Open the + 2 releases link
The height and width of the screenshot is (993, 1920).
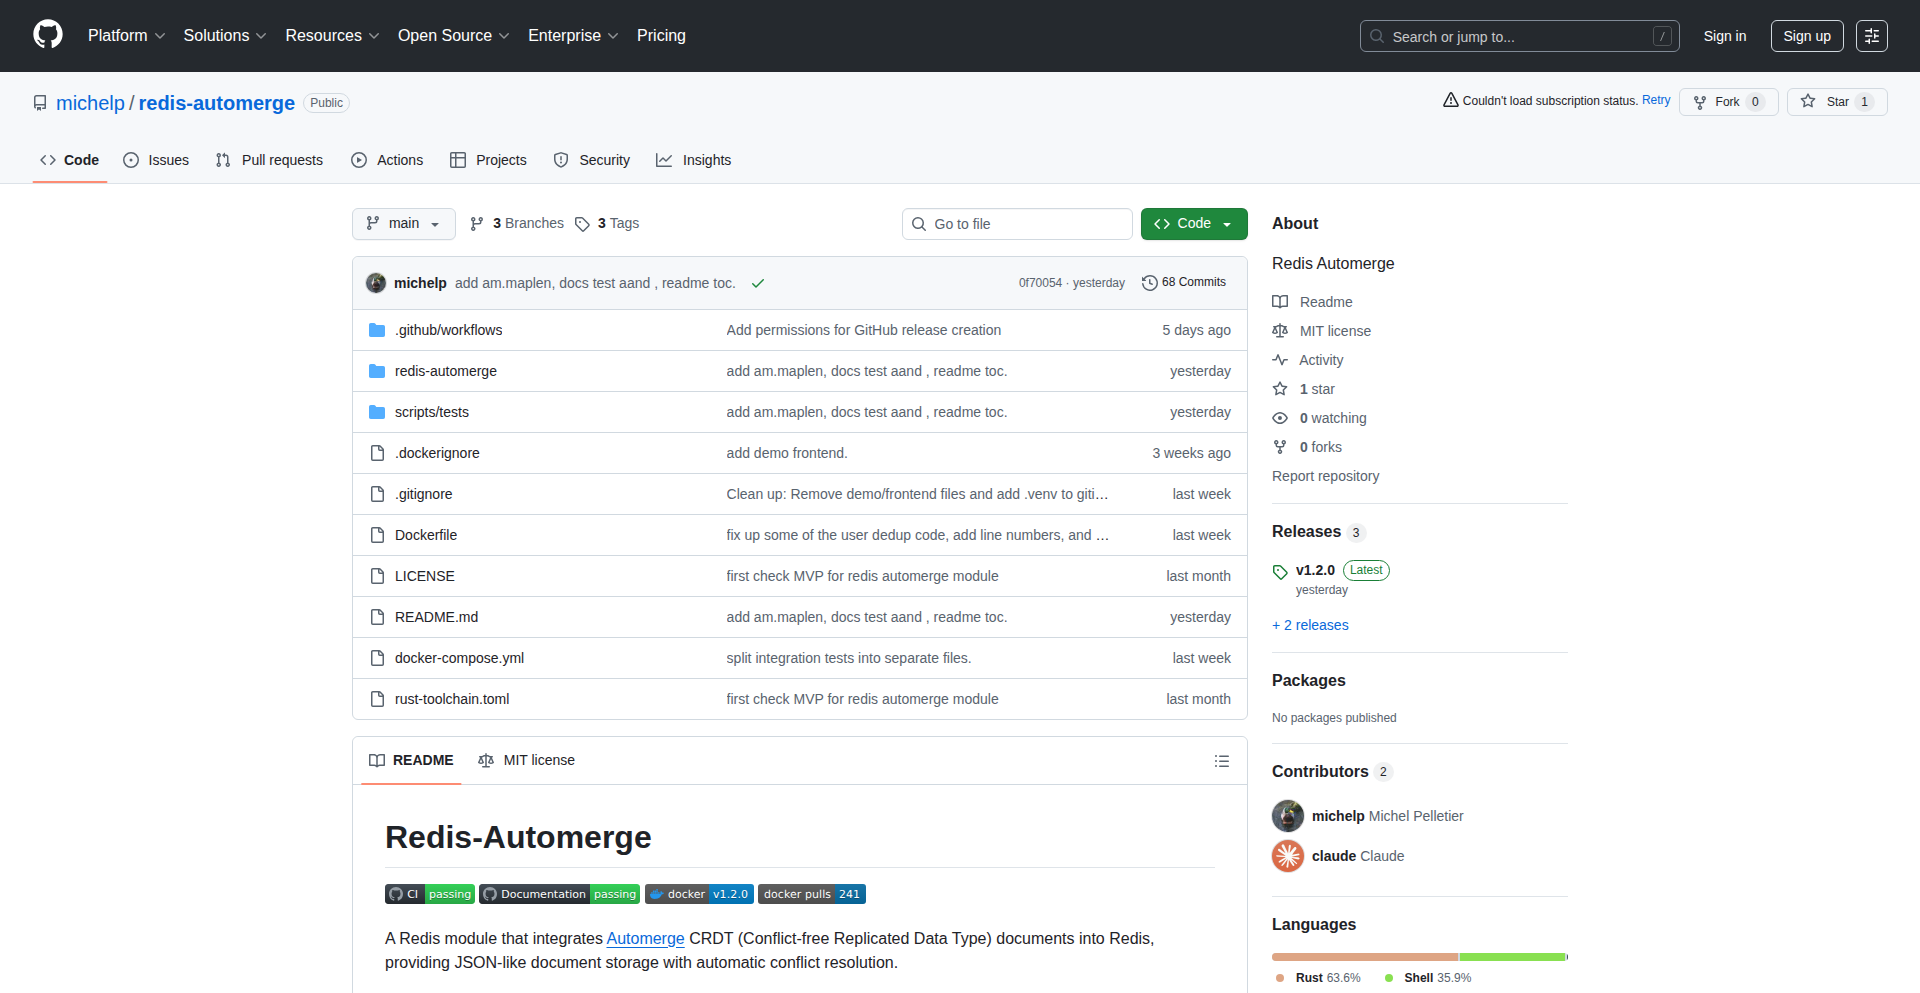[1310, 624]
